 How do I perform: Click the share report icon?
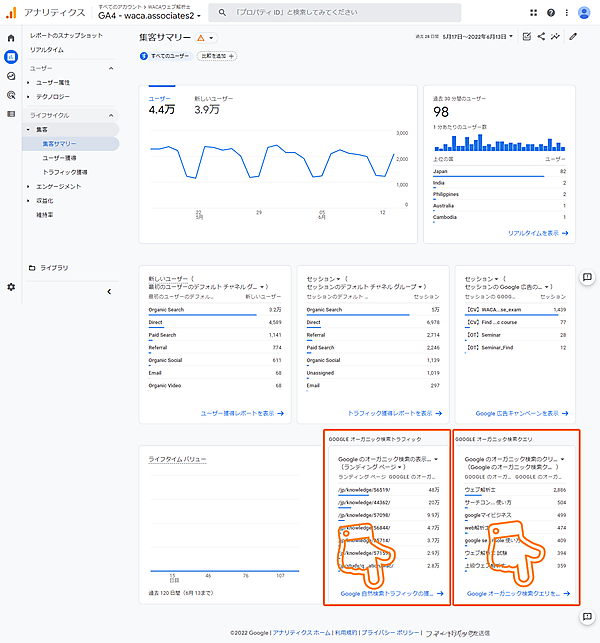(x=541, y=37)
